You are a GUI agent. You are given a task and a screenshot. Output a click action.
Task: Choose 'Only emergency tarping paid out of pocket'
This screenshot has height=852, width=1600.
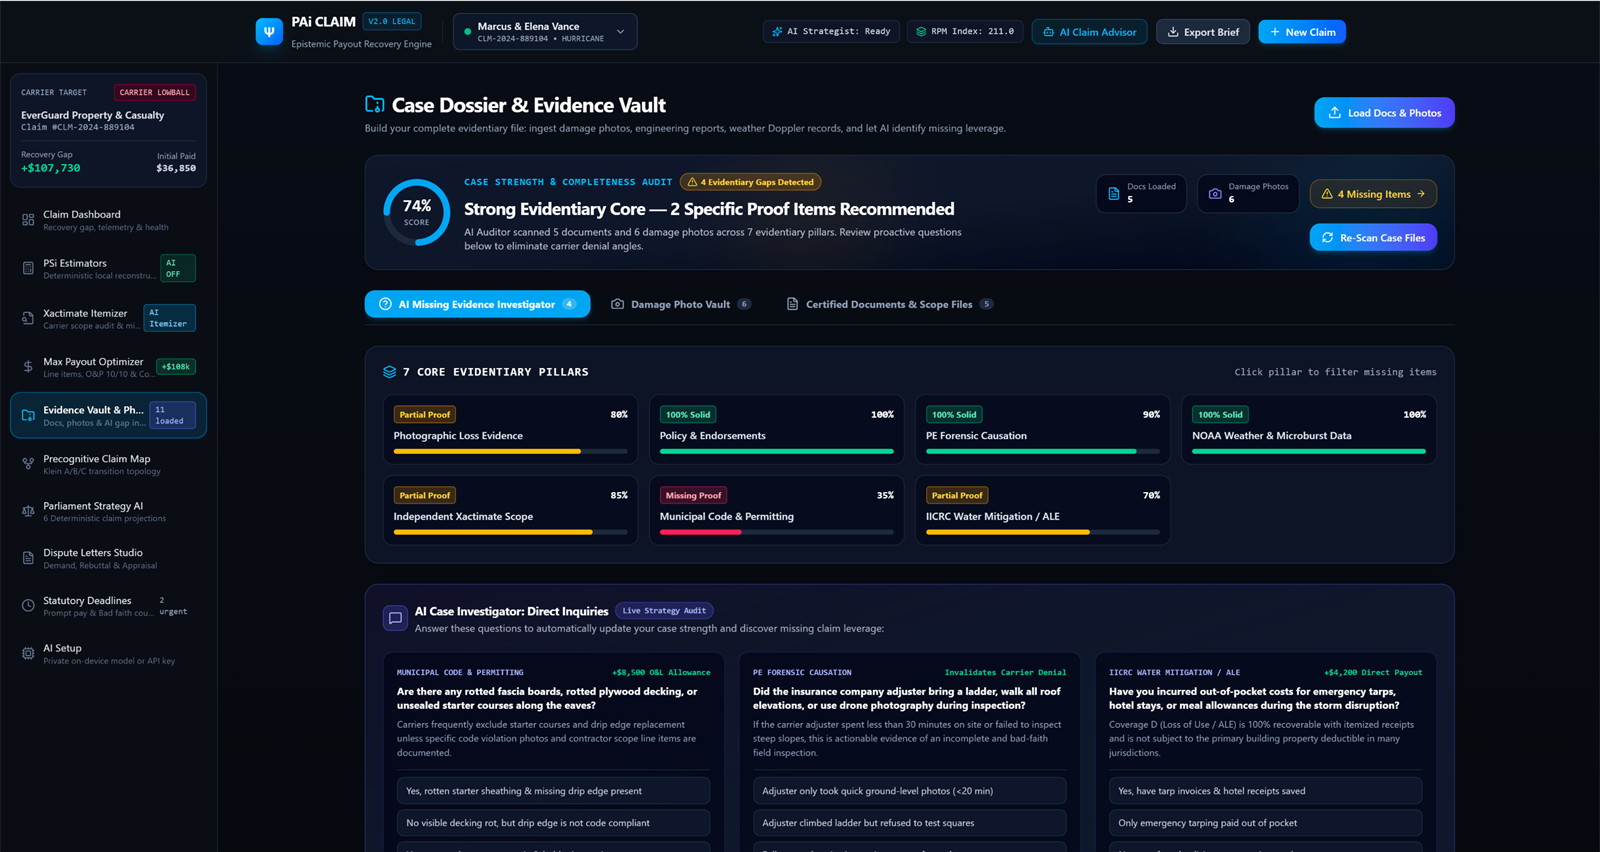coord(1265,823)
